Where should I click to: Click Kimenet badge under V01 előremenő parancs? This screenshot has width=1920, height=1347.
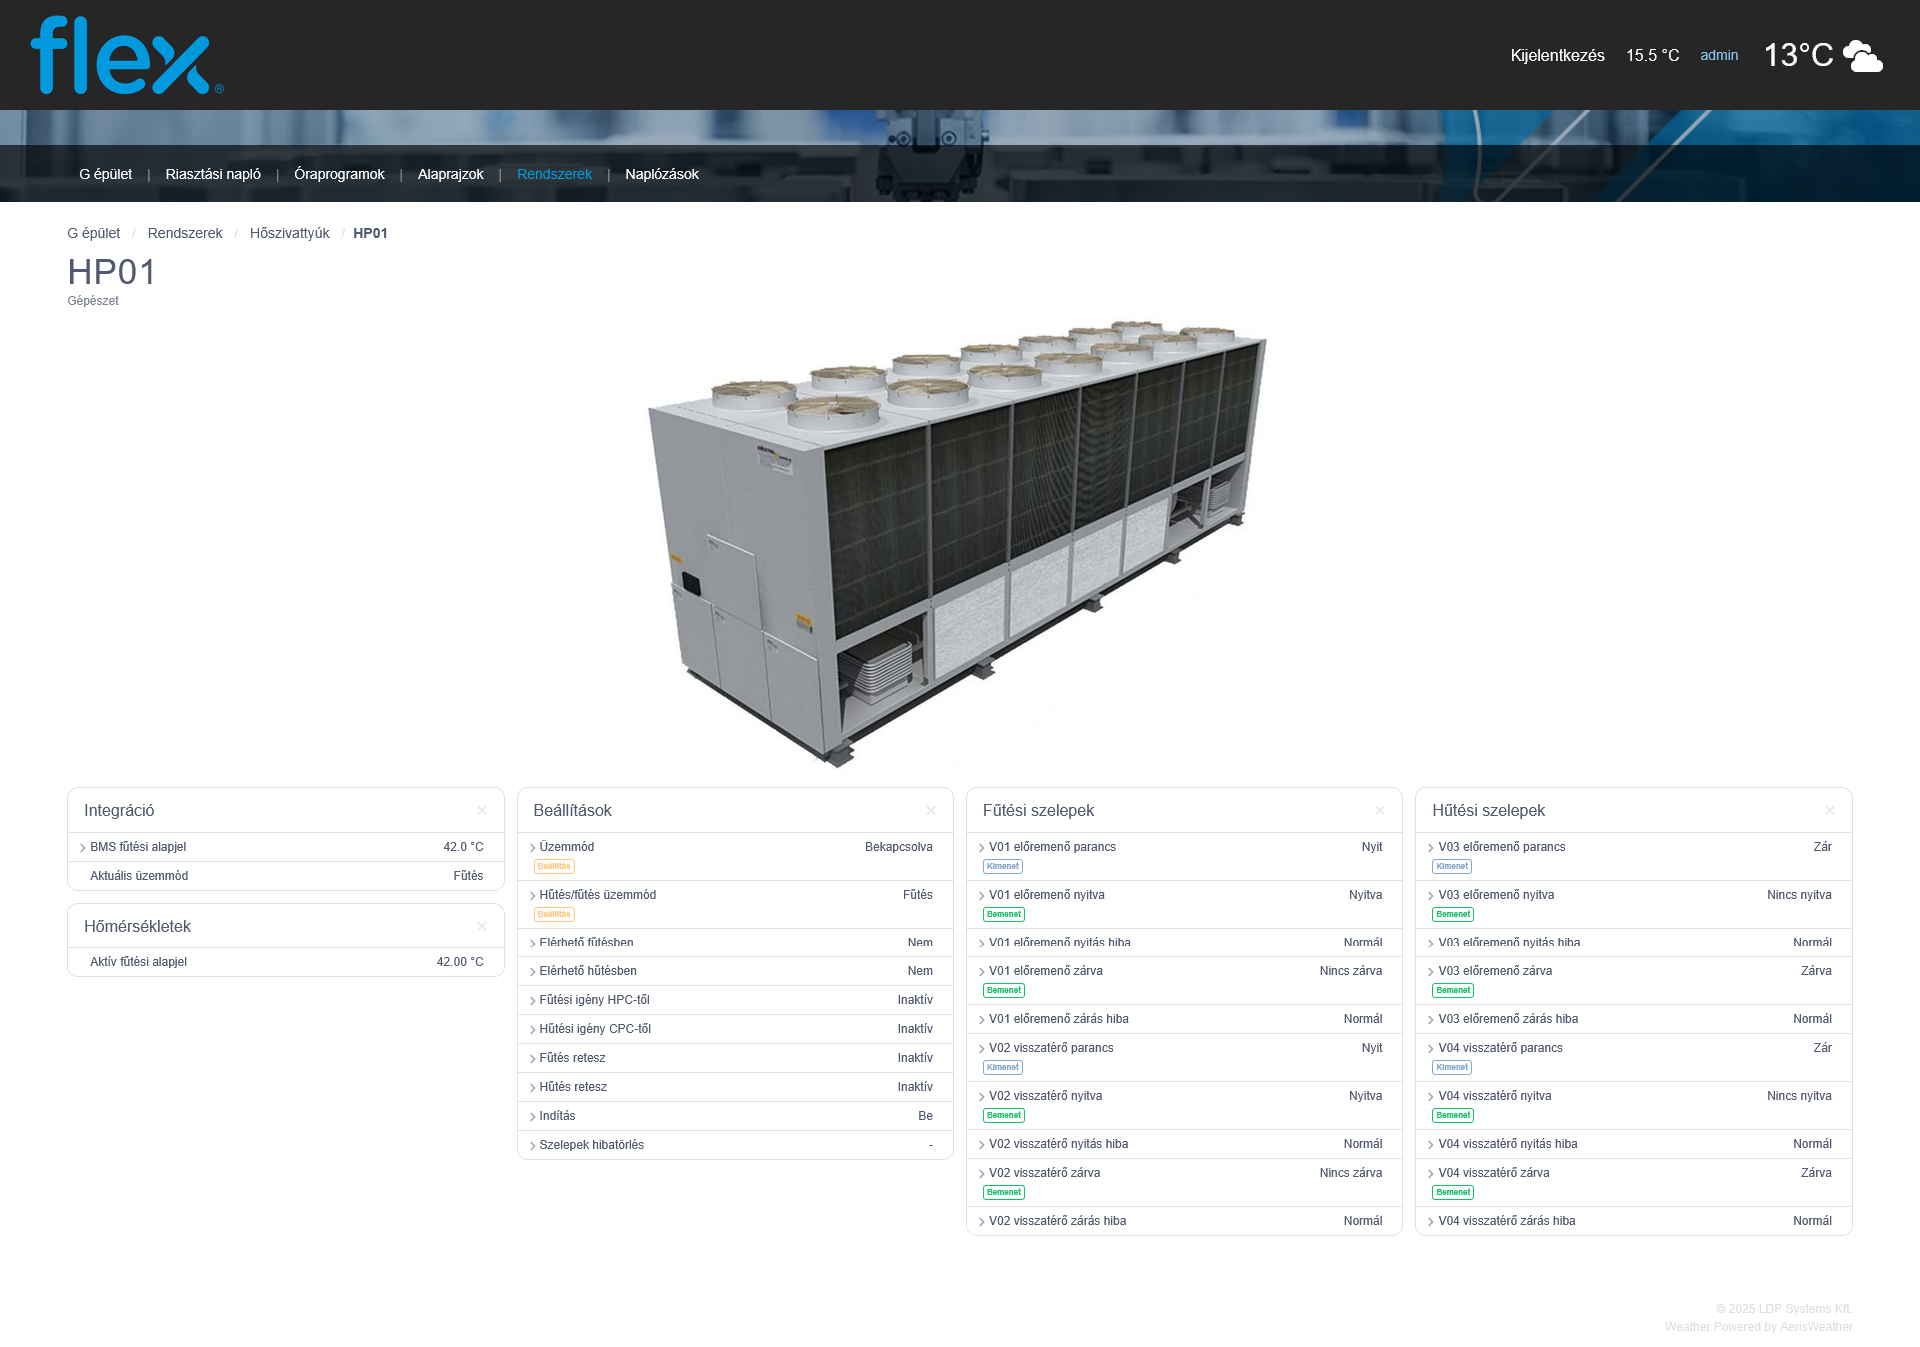(x=1003, y=867)
